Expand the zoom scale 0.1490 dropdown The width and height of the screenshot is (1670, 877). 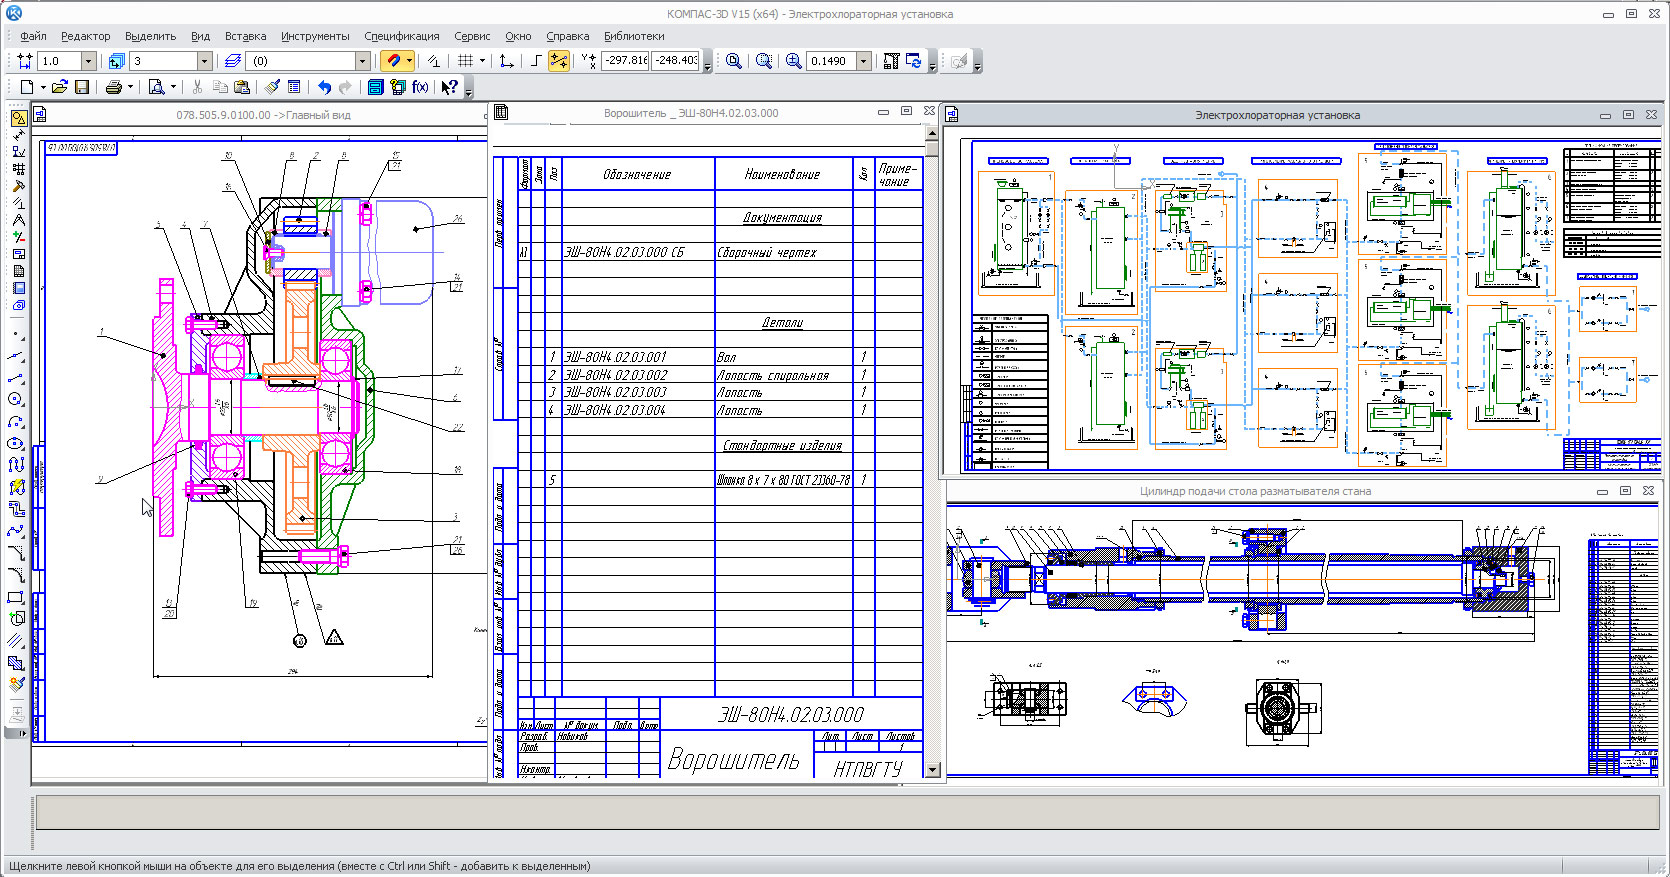point(863,61)
